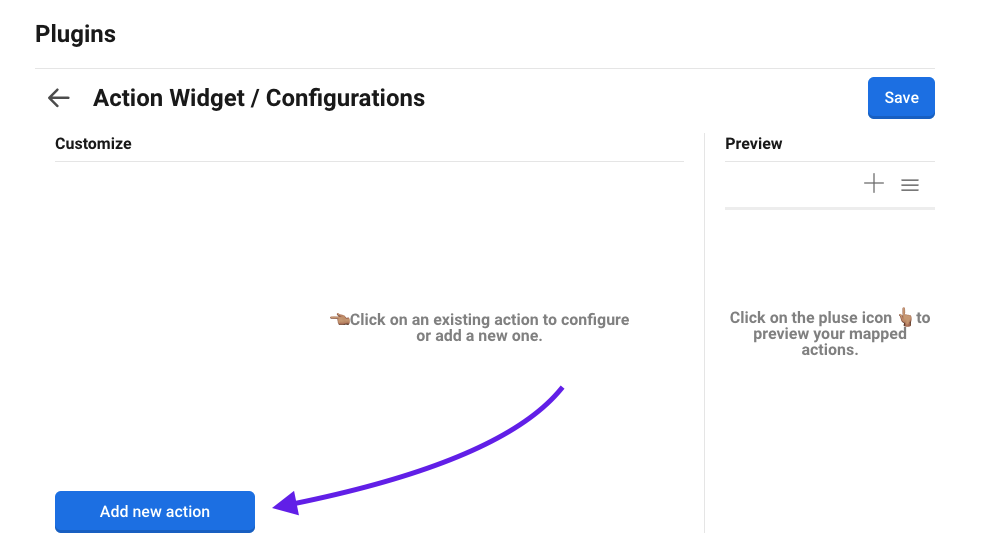Click the pointing-up hand emoji in Preview hint
996x553 pixels.
pos(905,317)
